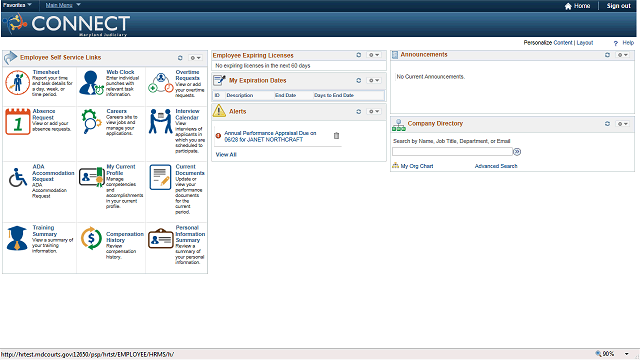Click the Timesheet title link
The width and height of the screenshot is (640, 360).
point(46,72)
